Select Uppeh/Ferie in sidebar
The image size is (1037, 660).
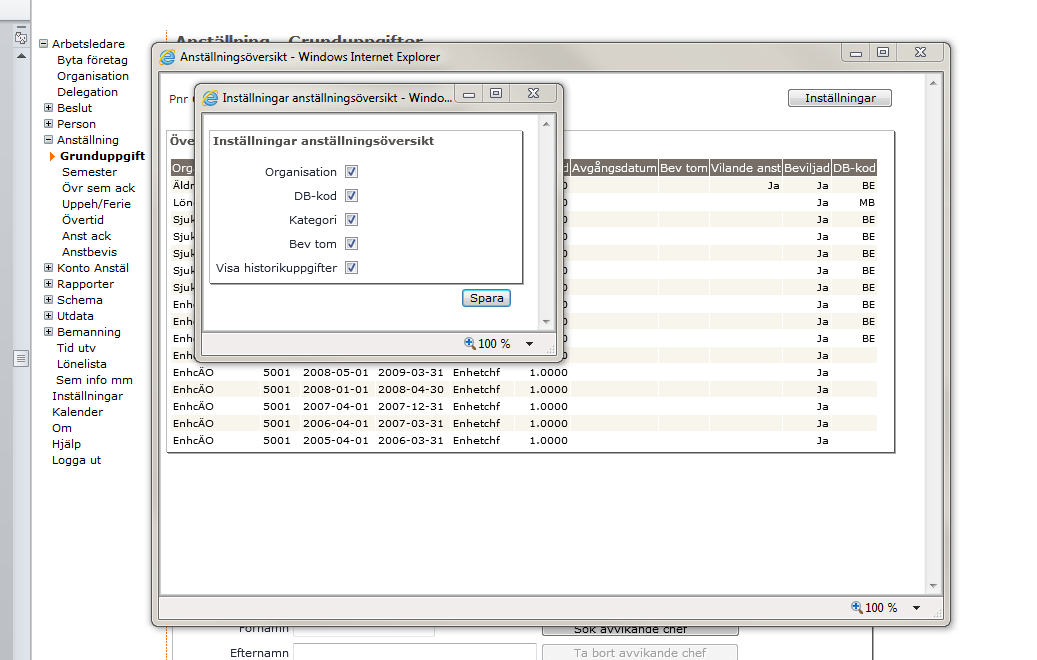(97, 204)
